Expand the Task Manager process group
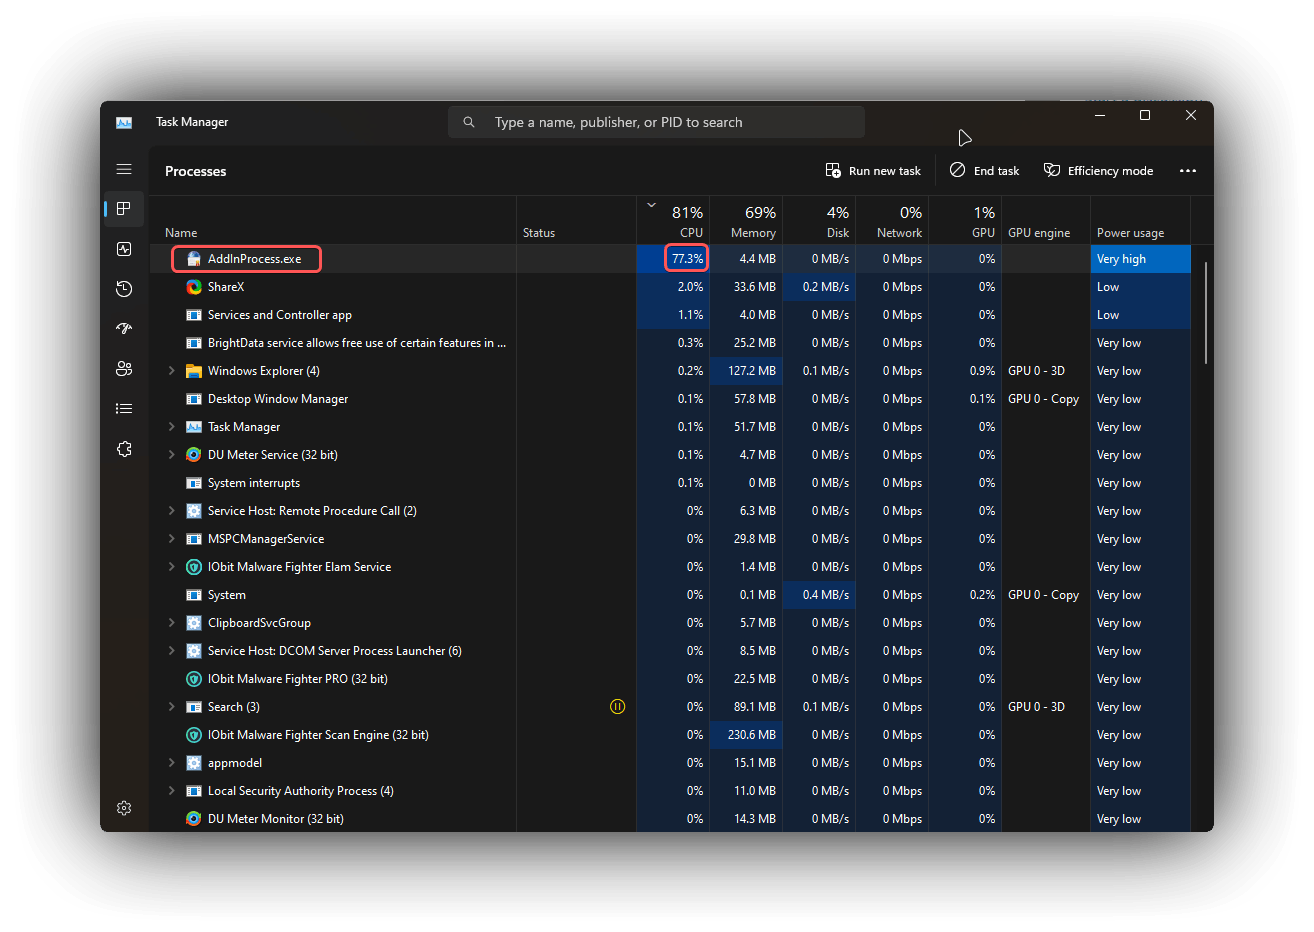The width and height of the screenshot is (1314, 932). [x=171, y=427]
